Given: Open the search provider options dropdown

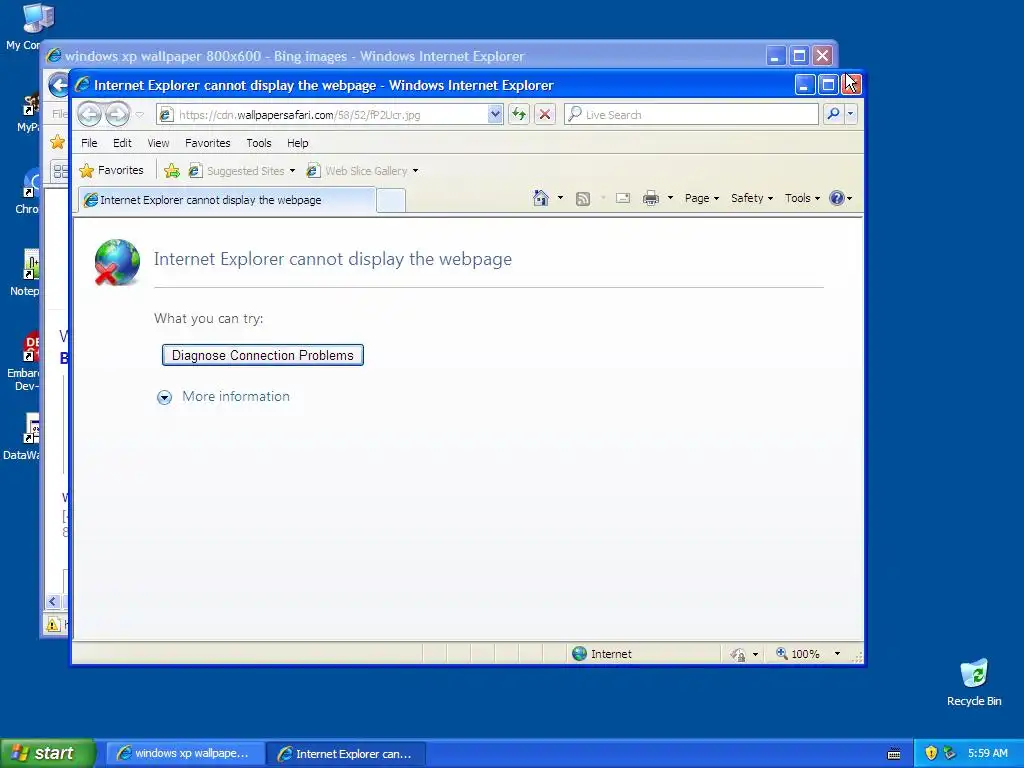Looking at the screenshot, I should pos(850,114).
